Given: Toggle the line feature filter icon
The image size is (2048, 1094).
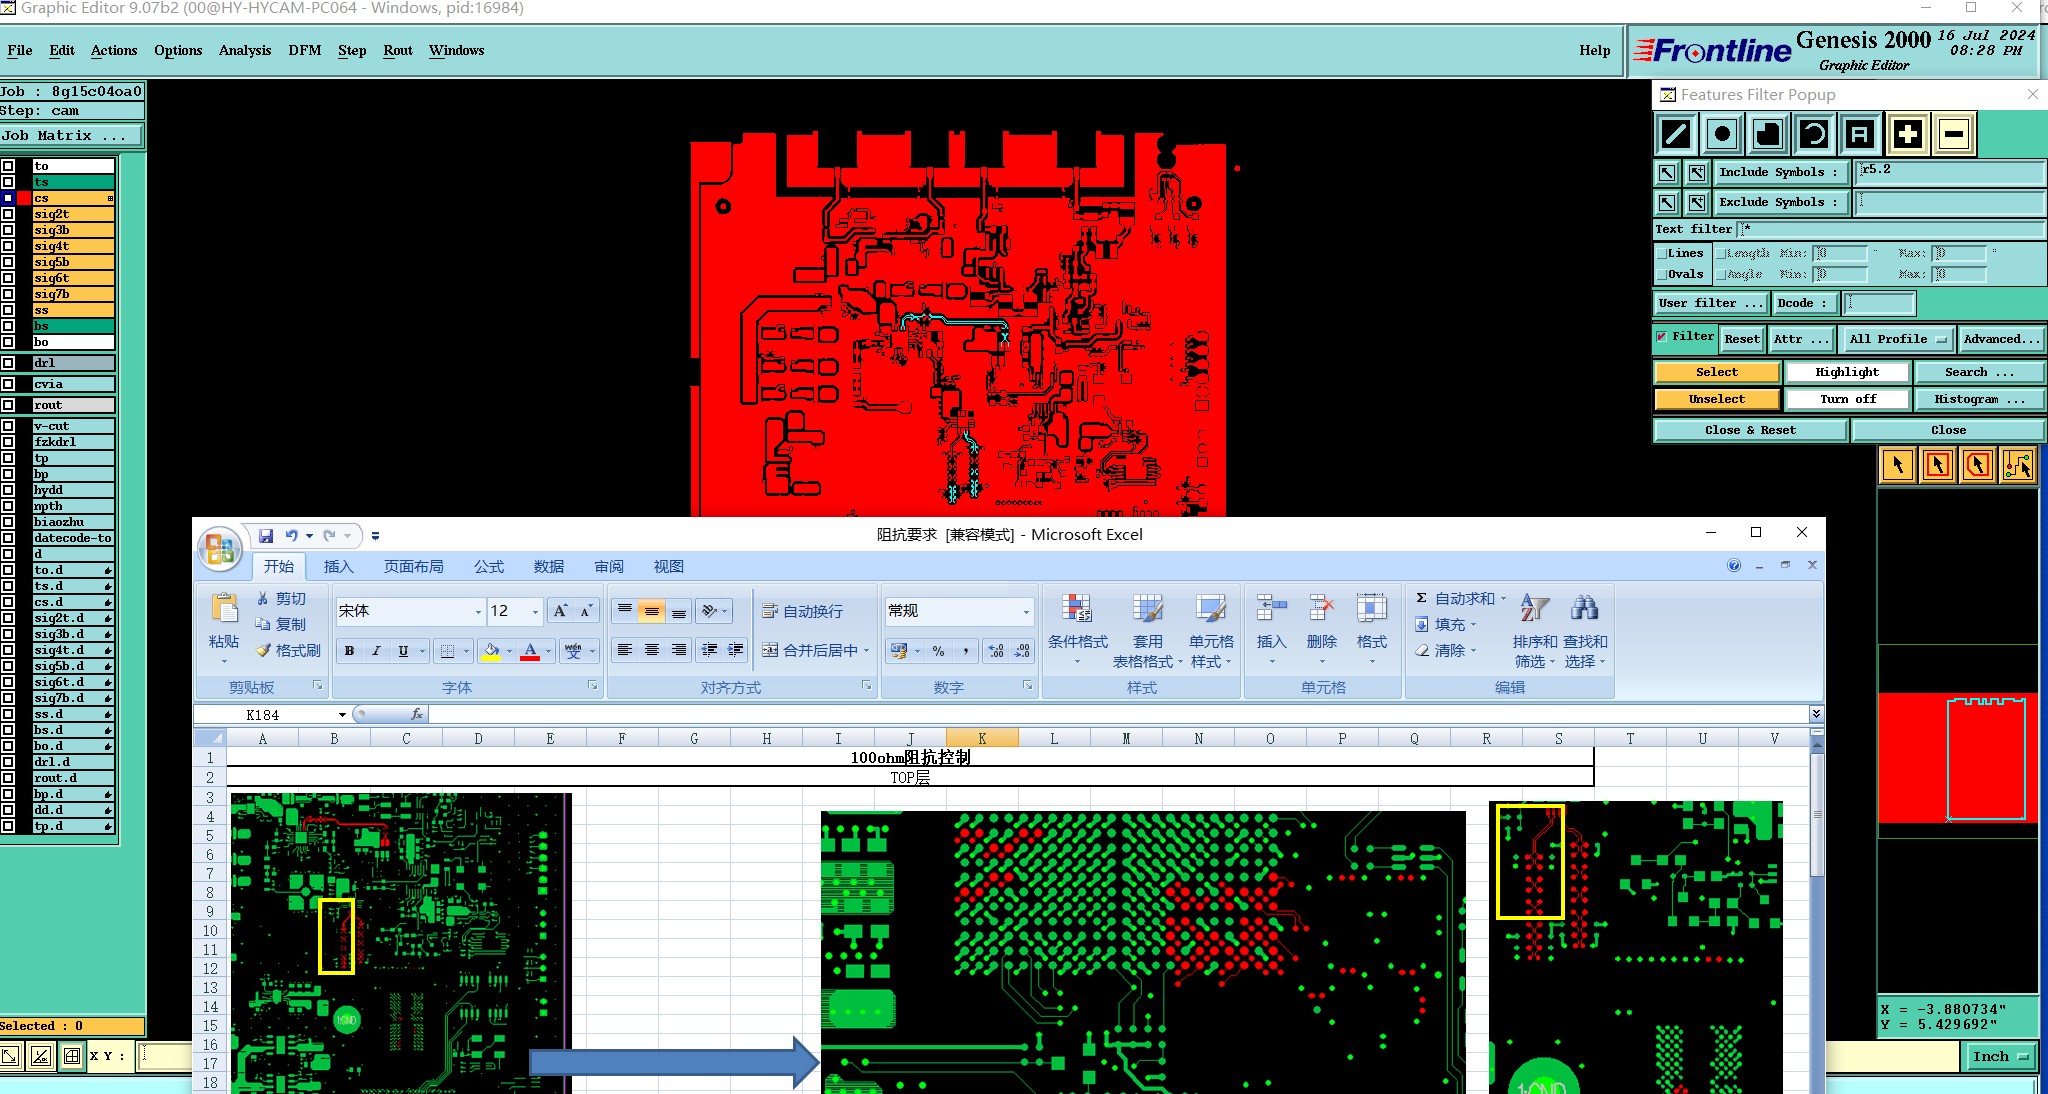Looking at the screenshot, I should [1677, 134].
